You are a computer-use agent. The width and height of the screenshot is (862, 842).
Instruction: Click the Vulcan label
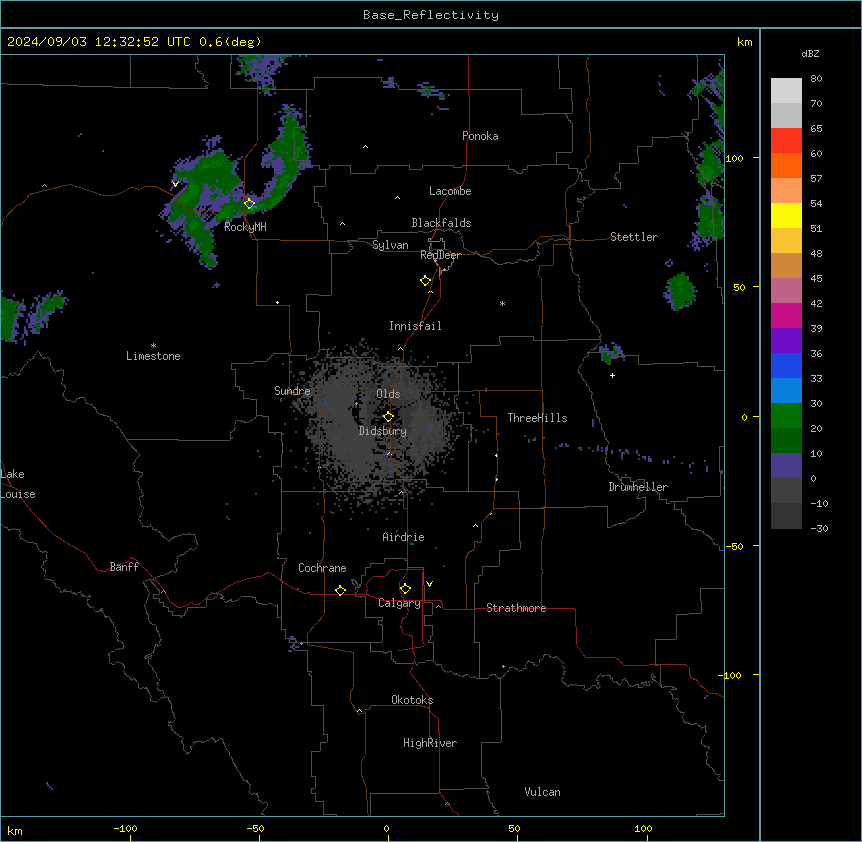[x=543, y=792]
